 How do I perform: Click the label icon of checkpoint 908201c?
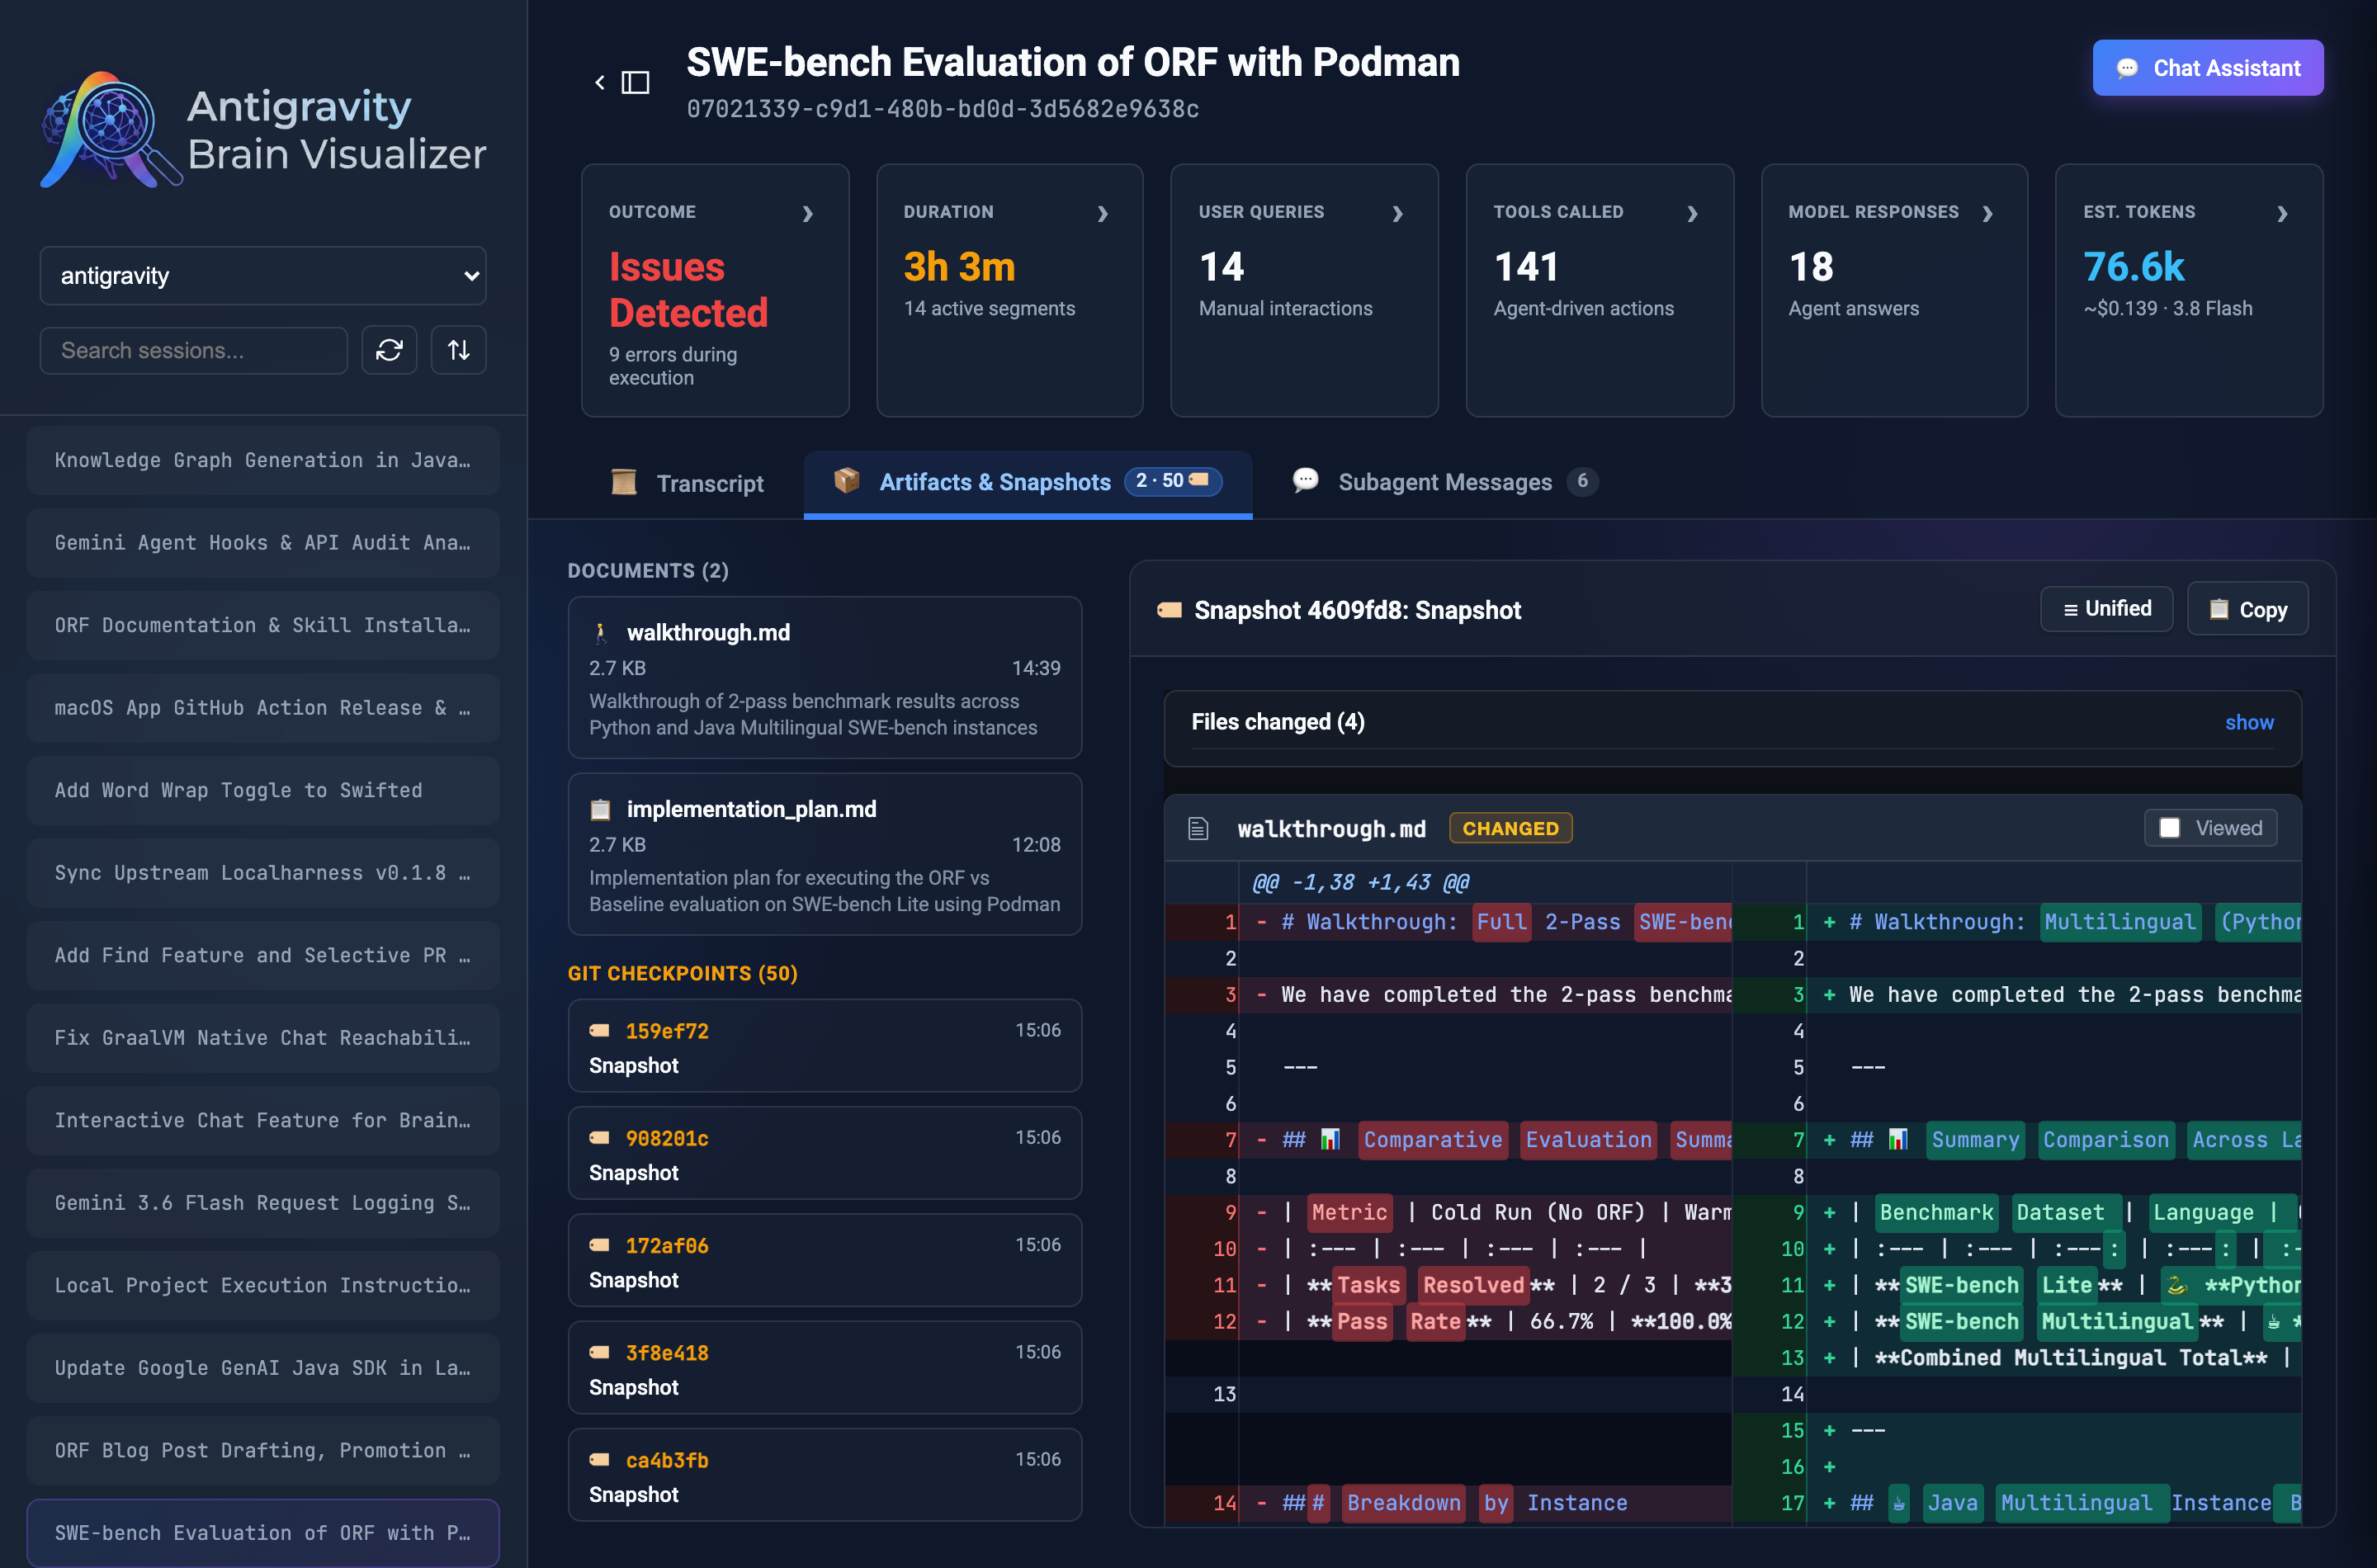(x=600, y=1138)
